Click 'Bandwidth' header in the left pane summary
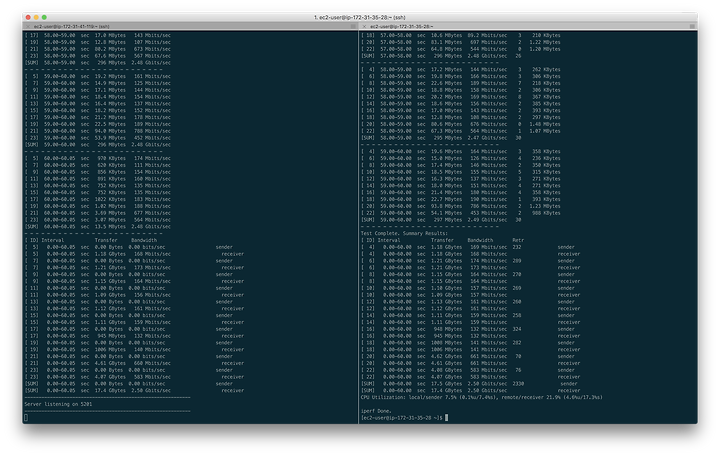 144,240
